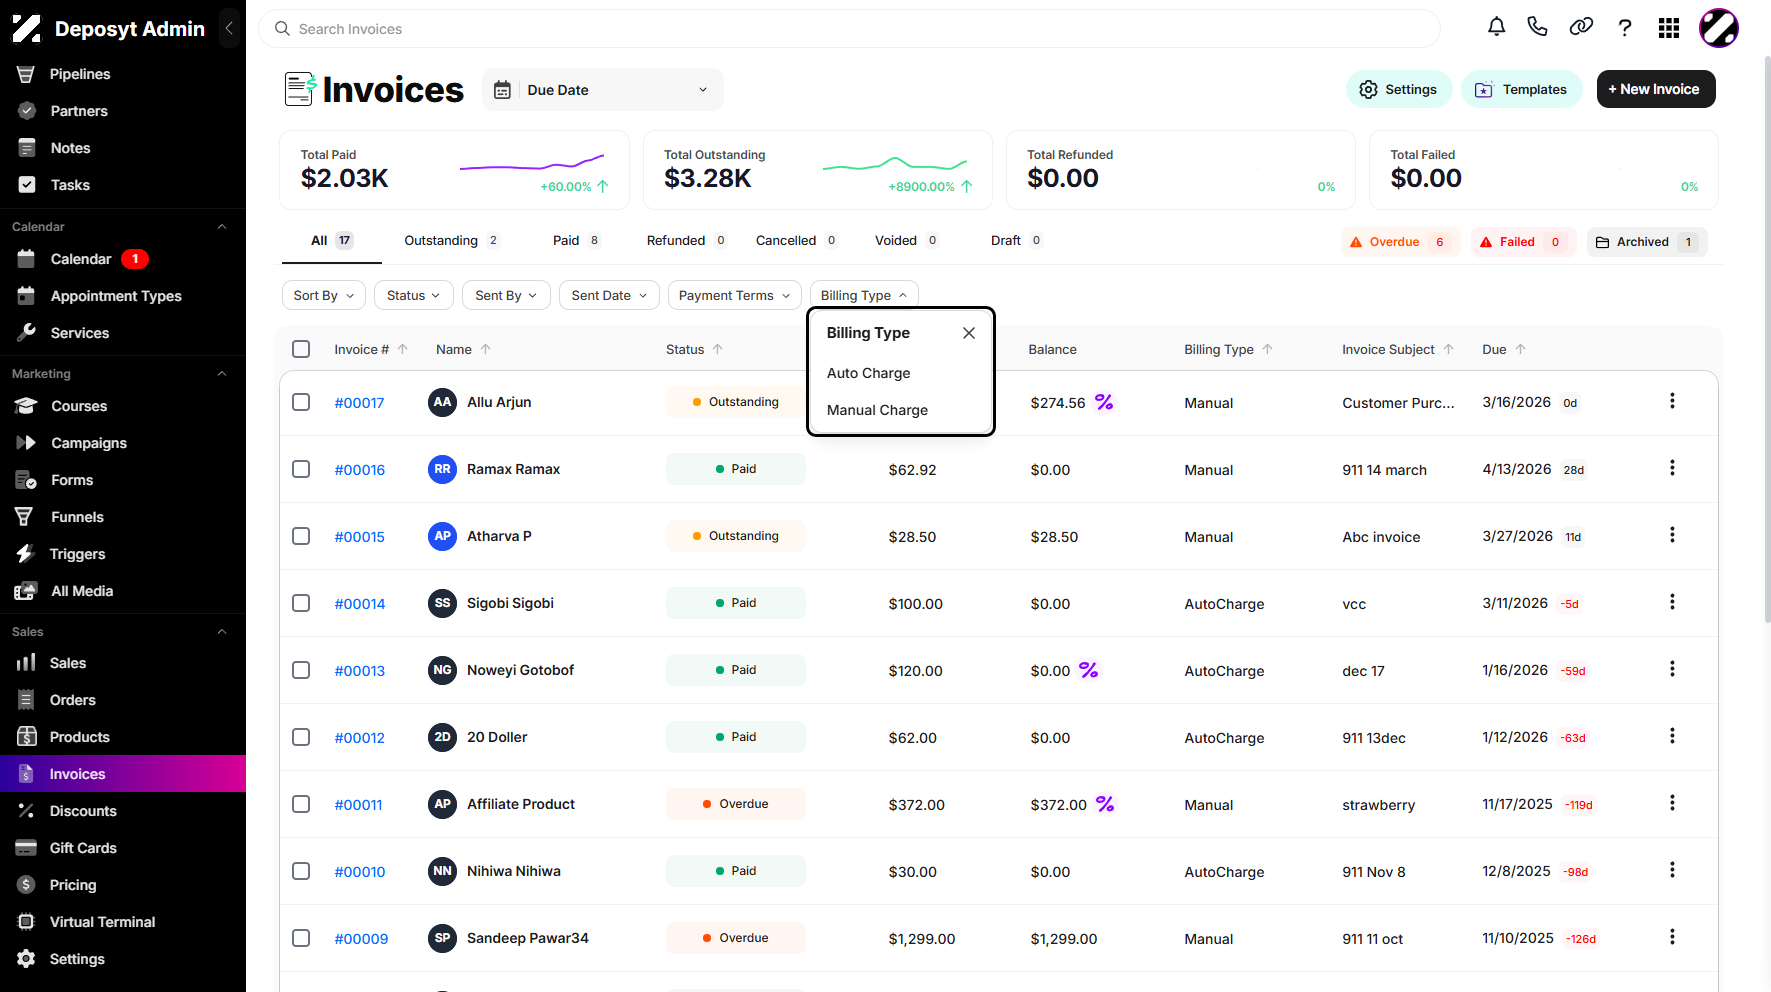The height and width of the screenshot is (992, 1771).
Task: Open the apps grid icon
Action: point(1669,28)
